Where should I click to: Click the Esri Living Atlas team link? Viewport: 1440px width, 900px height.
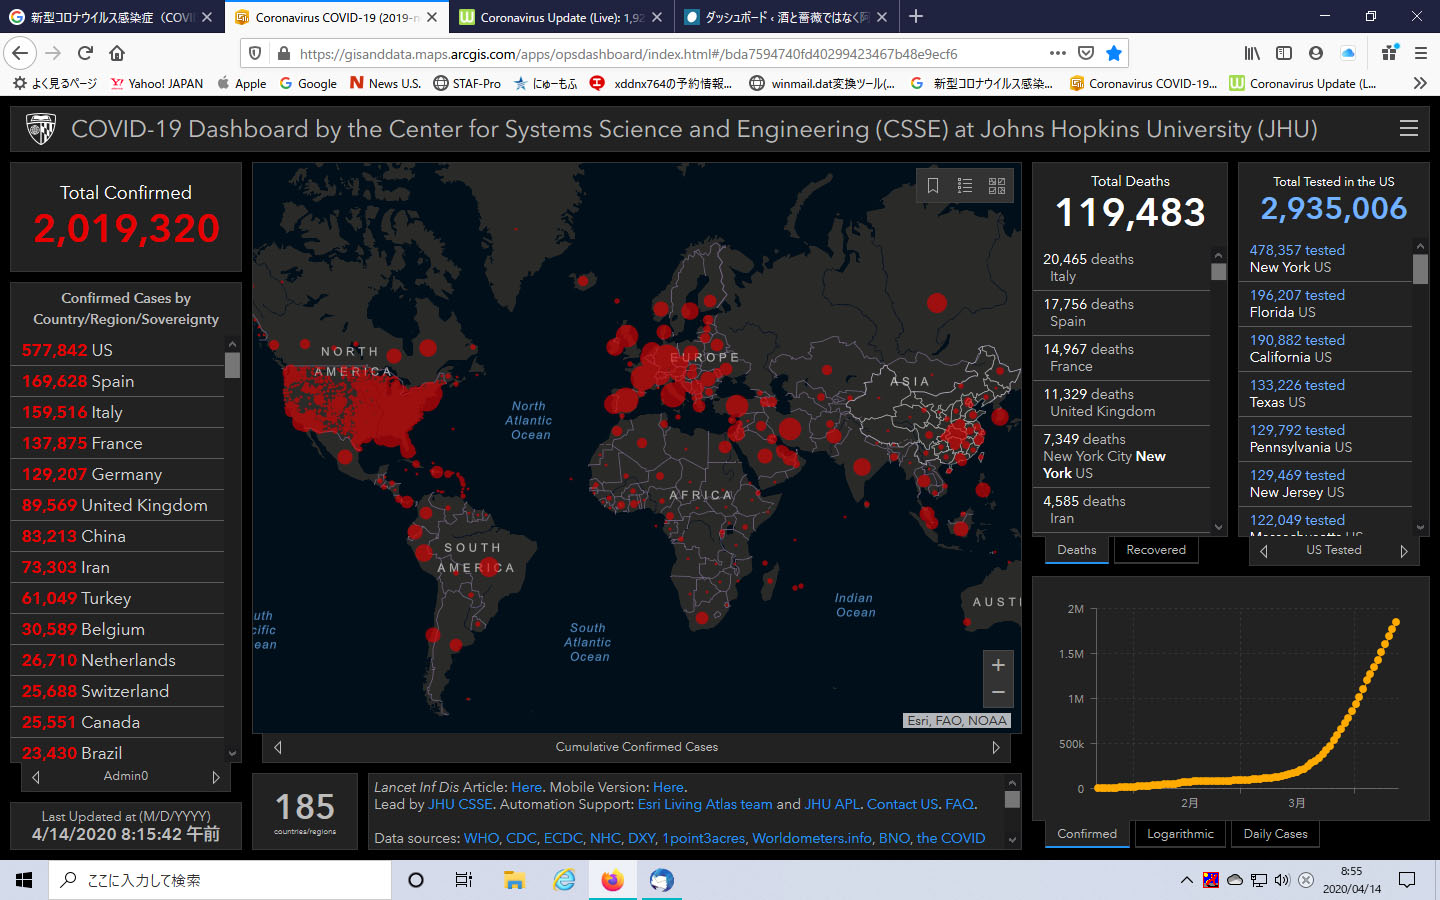click(x=705, y=804)
